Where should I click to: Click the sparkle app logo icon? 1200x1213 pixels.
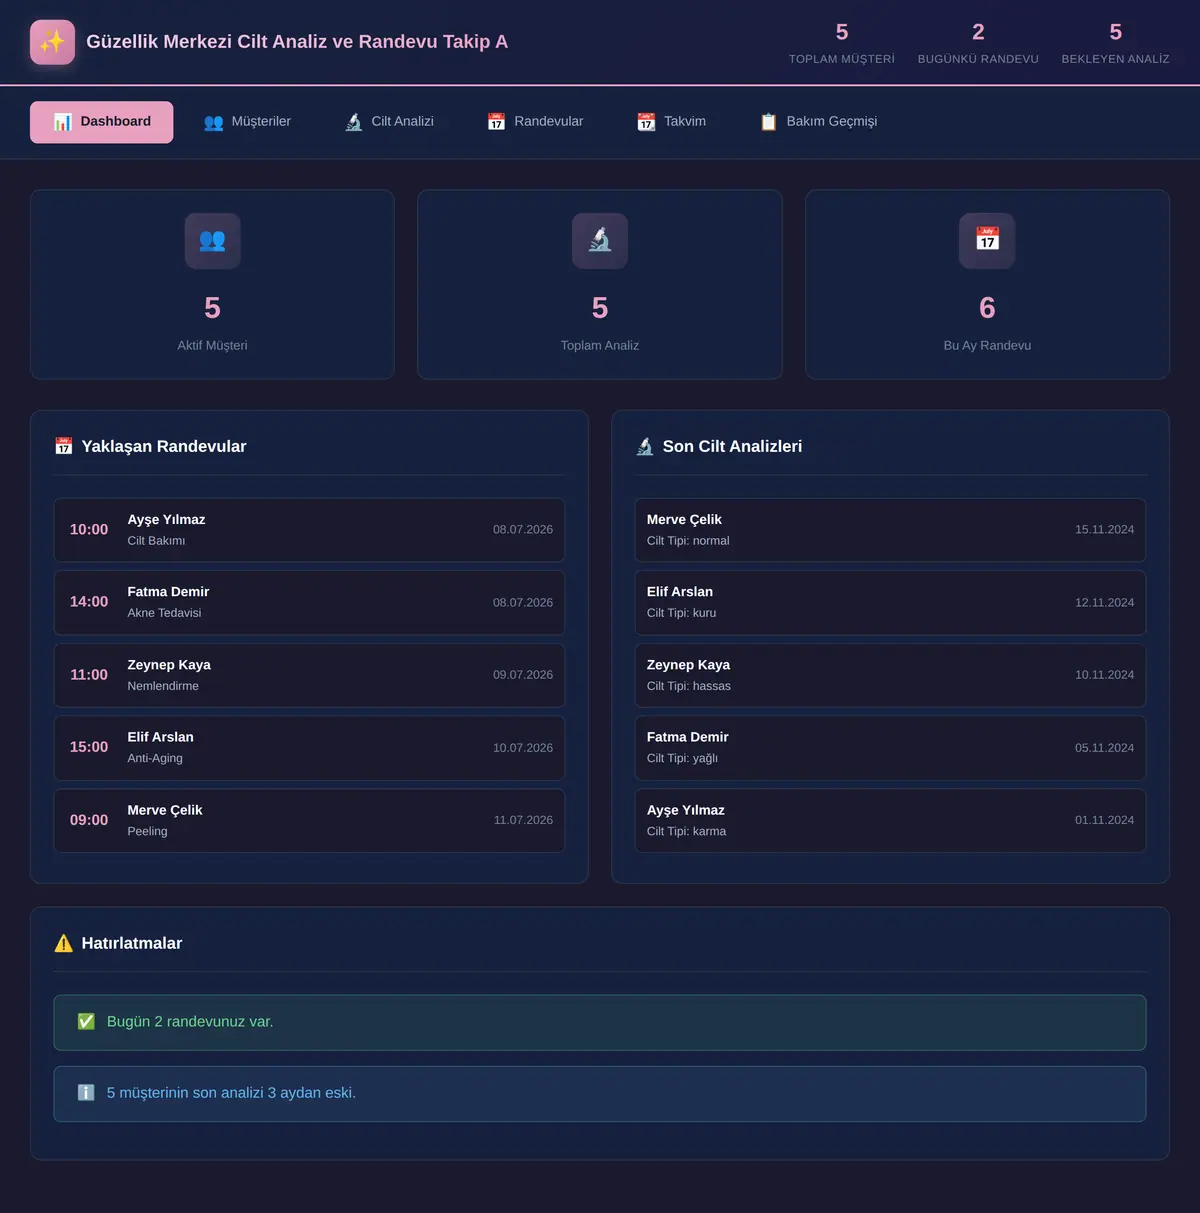click(x=52, y=42)
